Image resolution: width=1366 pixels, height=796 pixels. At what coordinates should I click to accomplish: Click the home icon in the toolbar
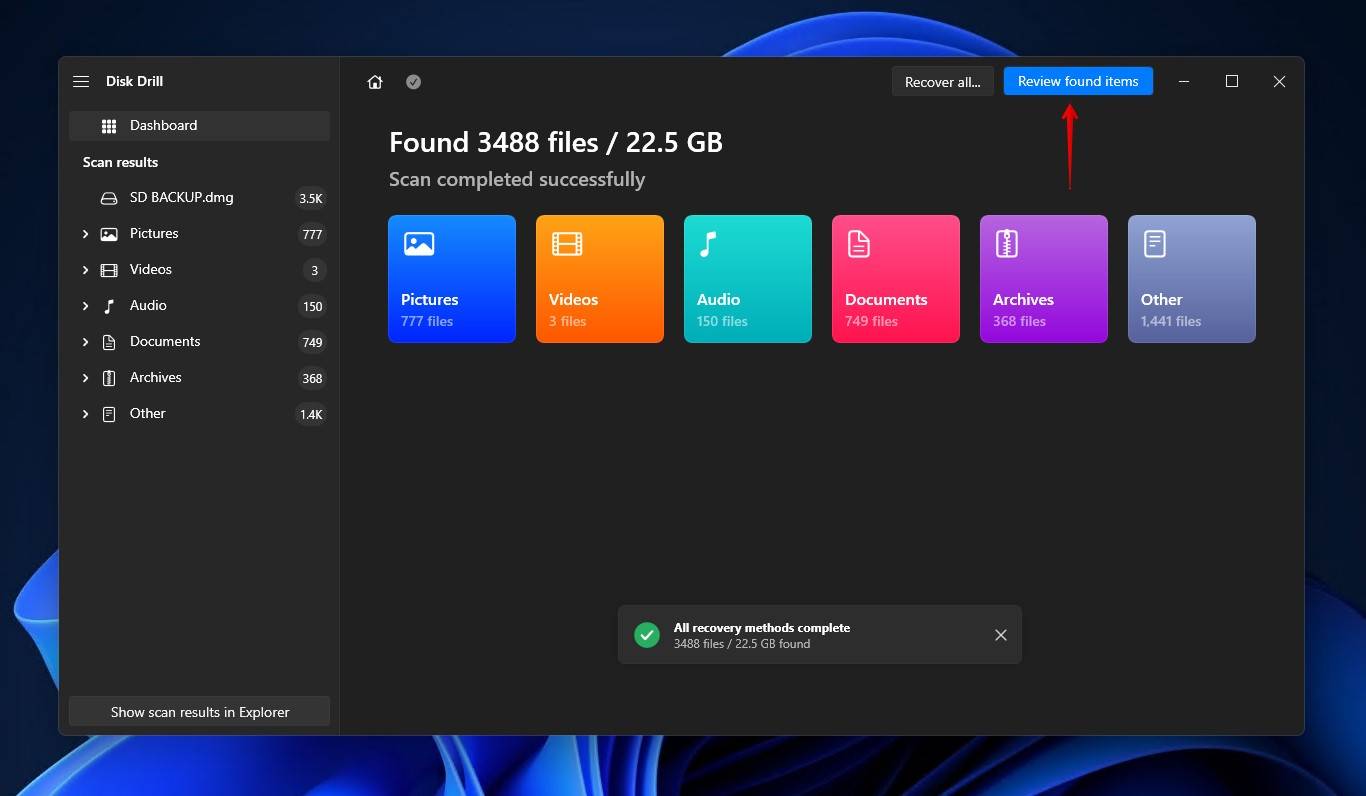click(x=375, y=82)
